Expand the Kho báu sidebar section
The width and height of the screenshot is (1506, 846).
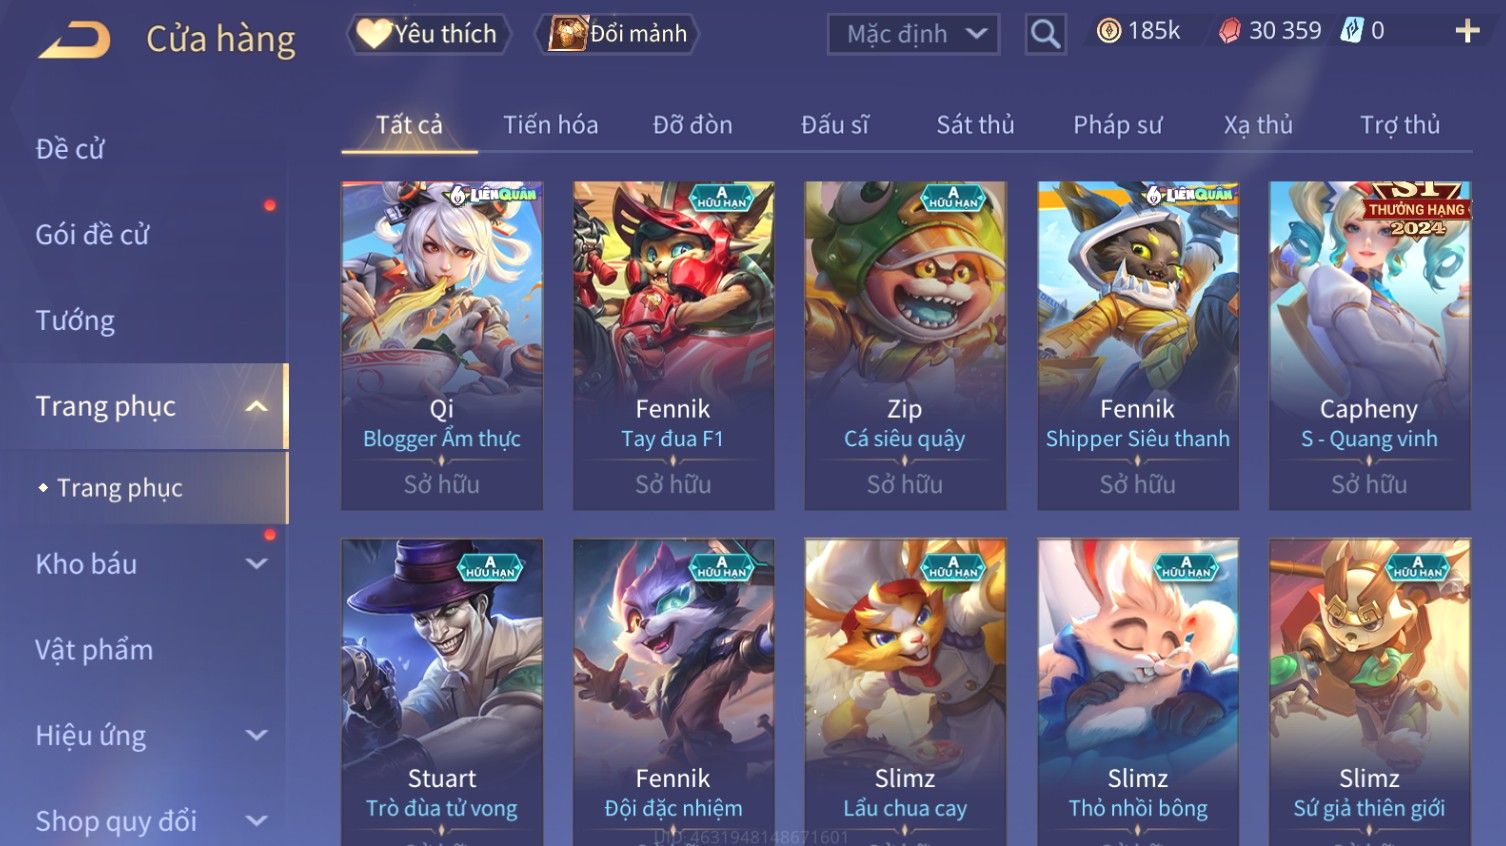coord(256,564)
